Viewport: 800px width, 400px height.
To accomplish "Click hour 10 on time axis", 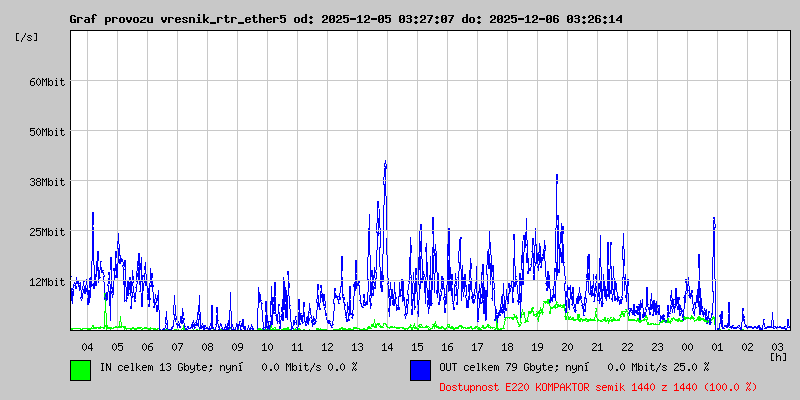I will pyautogui.click(x=267, y=346).
